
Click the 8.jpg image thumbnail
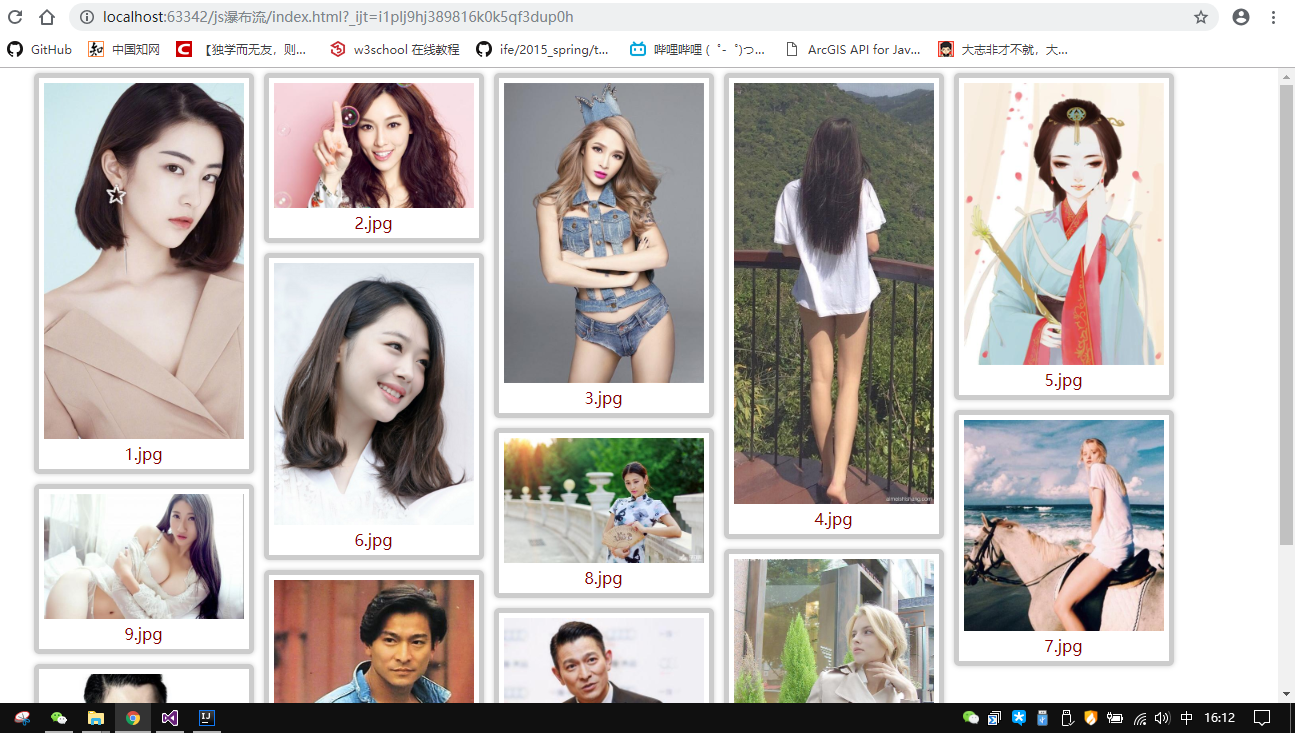click(x=604, y=500)
